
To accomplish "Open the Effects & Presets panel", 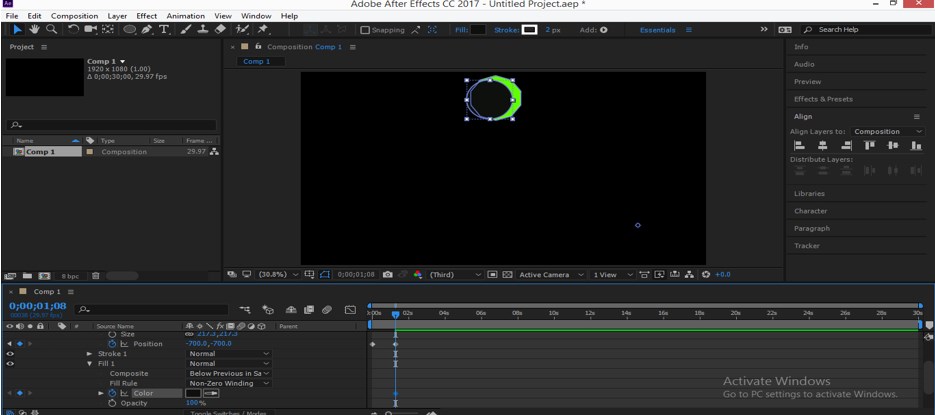I will [823, 99].
